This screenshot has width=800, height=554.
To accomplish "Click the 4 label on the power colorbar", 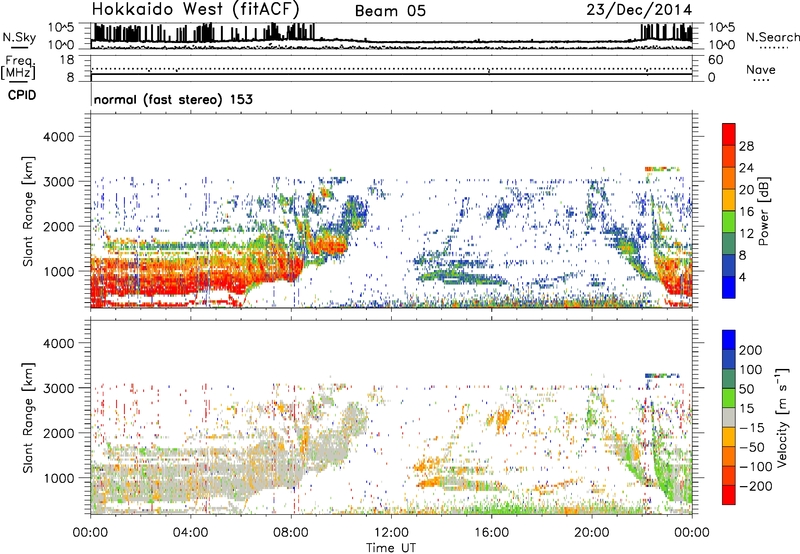I will point(742,277).
